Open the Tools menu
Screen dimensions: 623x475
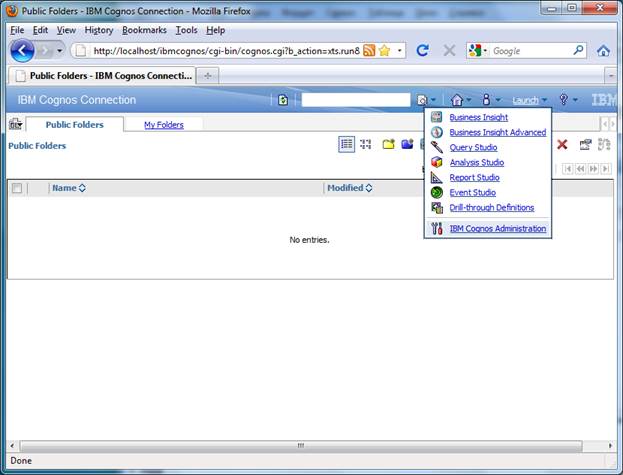tap(186, 30)
